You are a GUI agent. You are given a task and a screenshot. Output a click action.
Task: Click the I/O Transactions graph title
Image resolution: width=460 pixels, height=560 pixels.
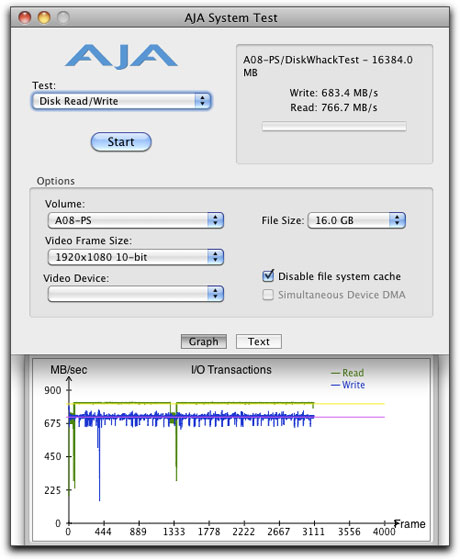point(231,370)
